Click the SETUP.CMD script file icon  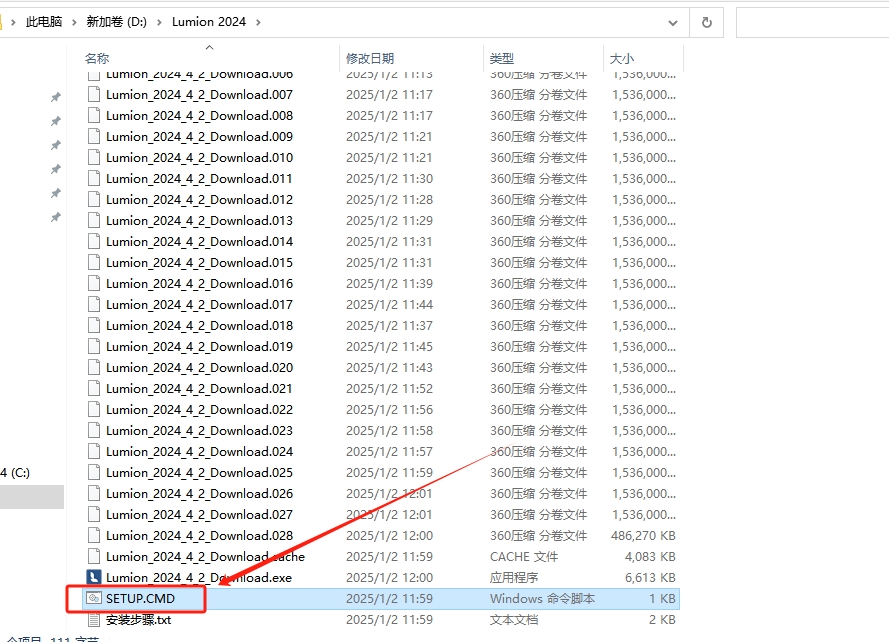coord(94,598)
